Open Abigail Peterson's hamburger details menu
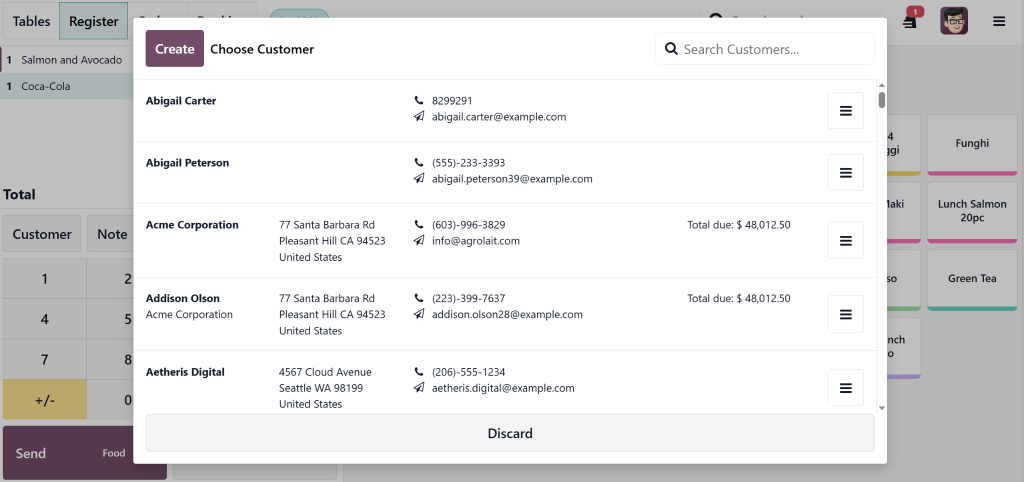 tap(845, 172)
